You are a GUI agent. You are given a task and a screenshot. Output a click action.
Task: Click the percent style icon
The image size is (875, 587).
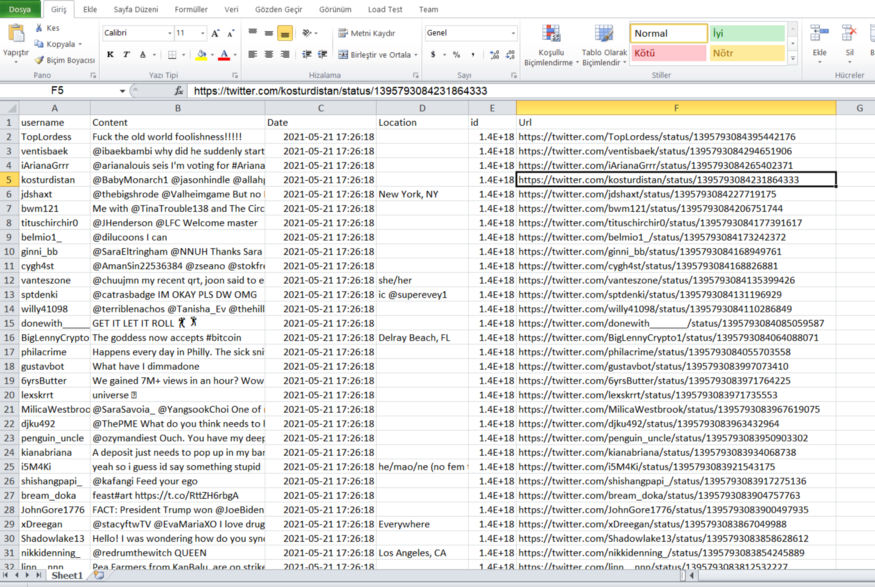[x=456, y=55]
